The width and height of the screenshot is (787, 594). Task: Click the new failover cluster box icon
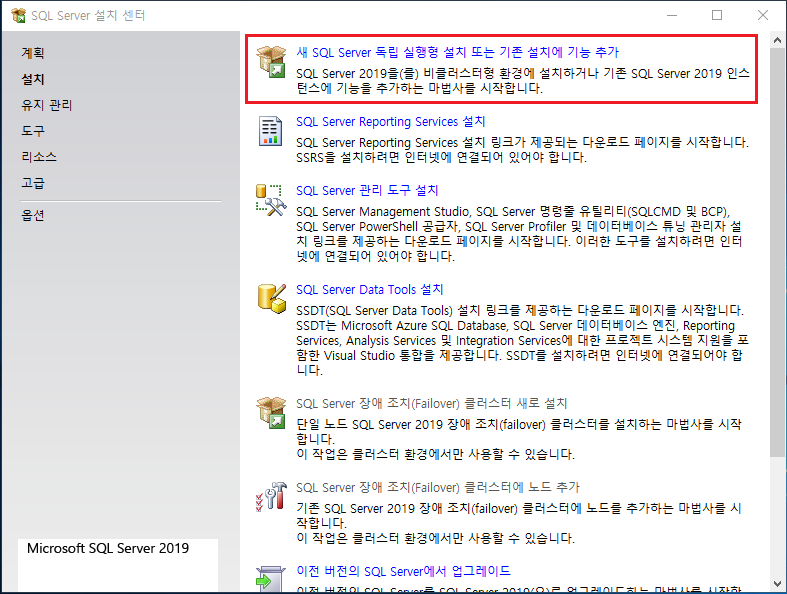[x=271, y=413]
